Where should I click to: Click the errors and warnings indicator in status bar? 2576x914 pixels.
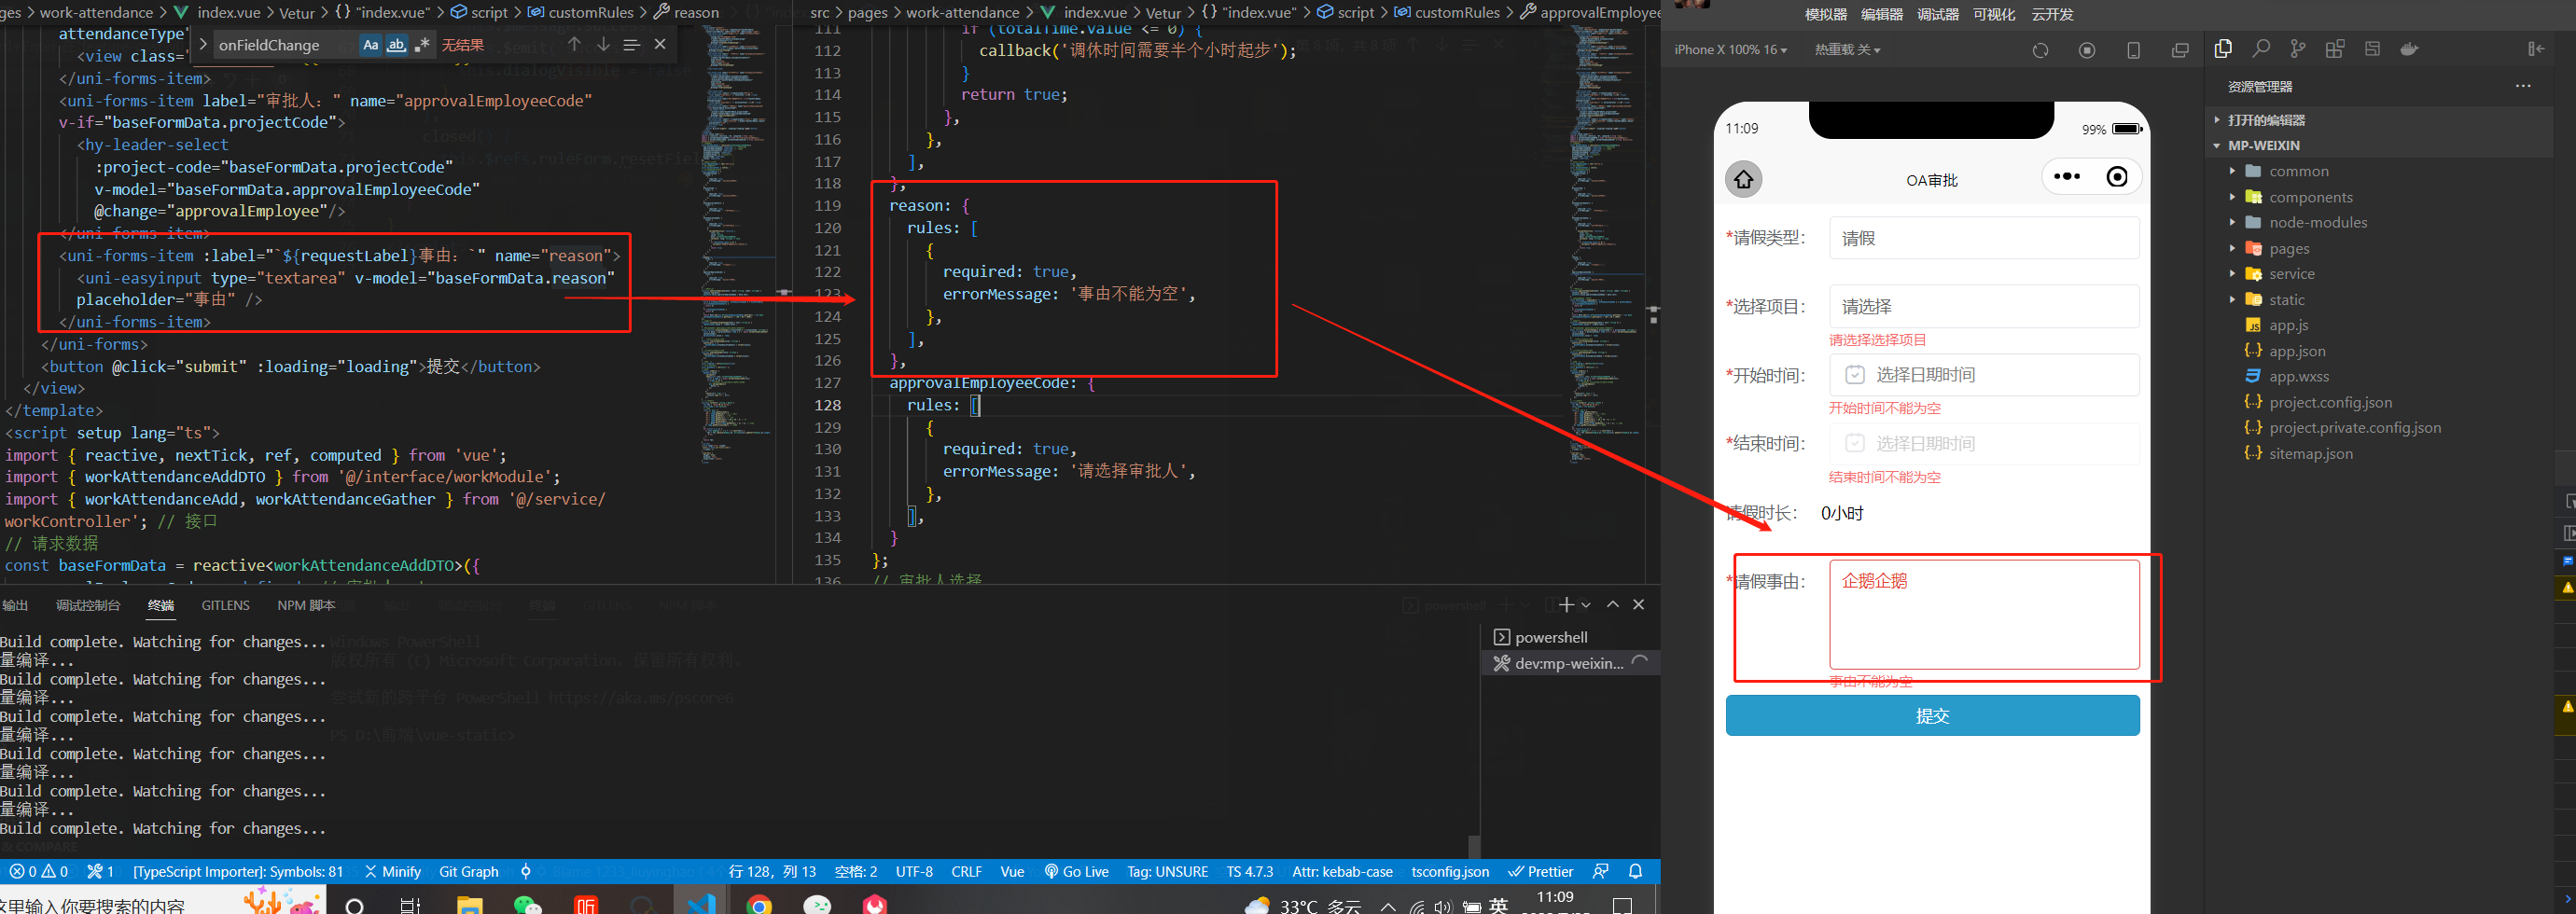[x=39, y=871]
